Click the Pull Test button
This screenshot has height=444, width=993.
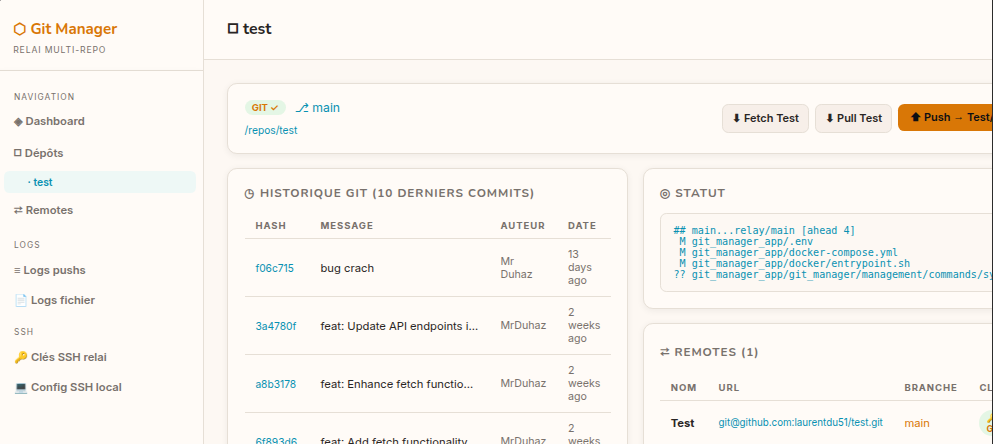pos(853,118)
